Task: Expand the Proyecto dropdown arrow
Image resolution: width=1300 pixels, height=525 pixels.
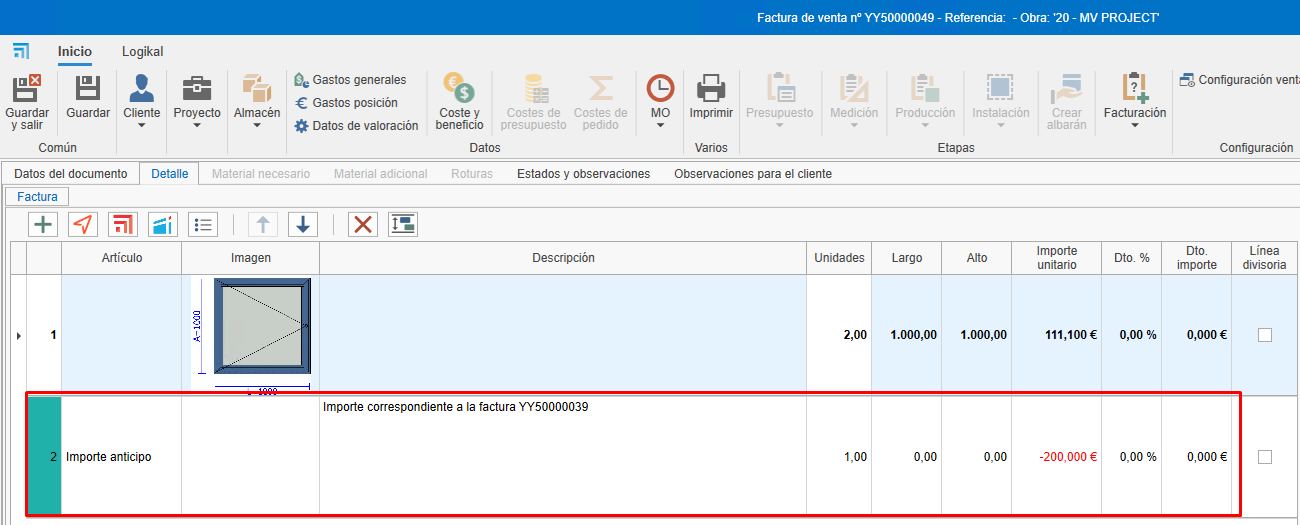Action: 197,126
